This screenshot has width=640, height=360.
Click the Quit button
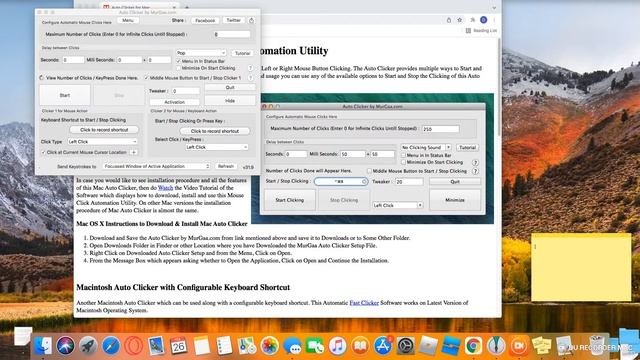tap(230, 87)
